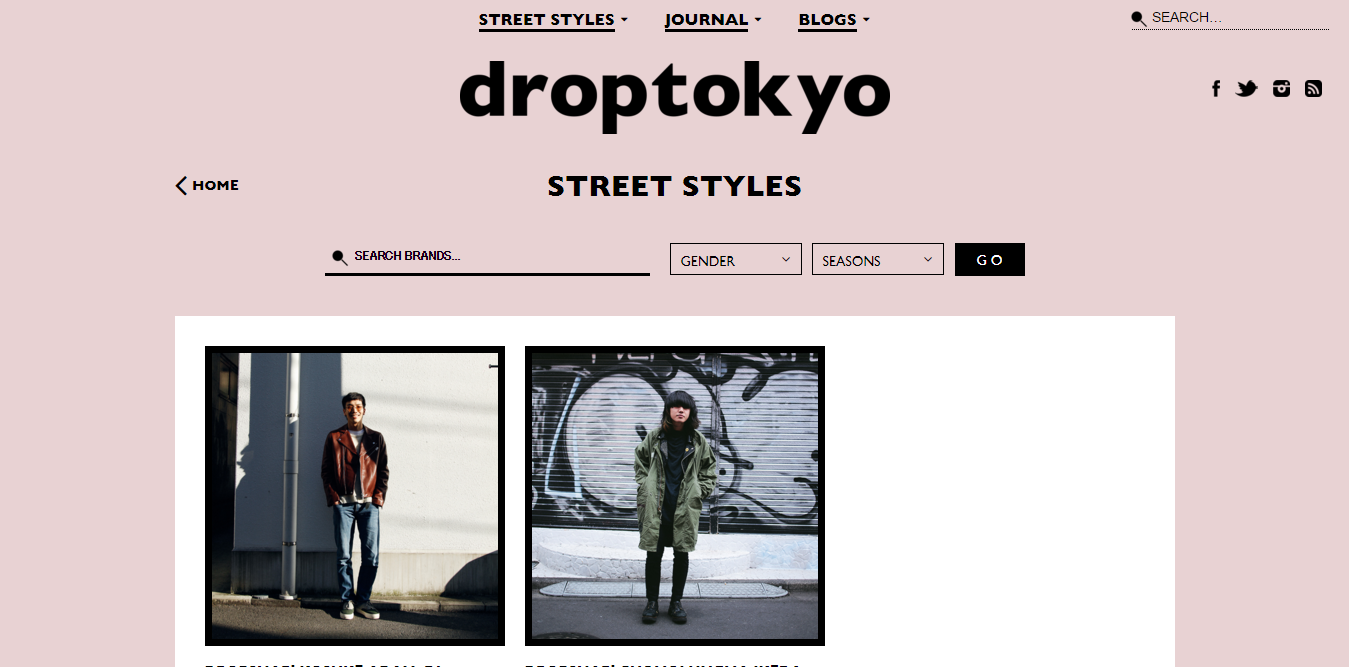The width and height of the screenshot is (1349, 667).
Task: Open the Street Styles menu arrow
Action: 624,20
